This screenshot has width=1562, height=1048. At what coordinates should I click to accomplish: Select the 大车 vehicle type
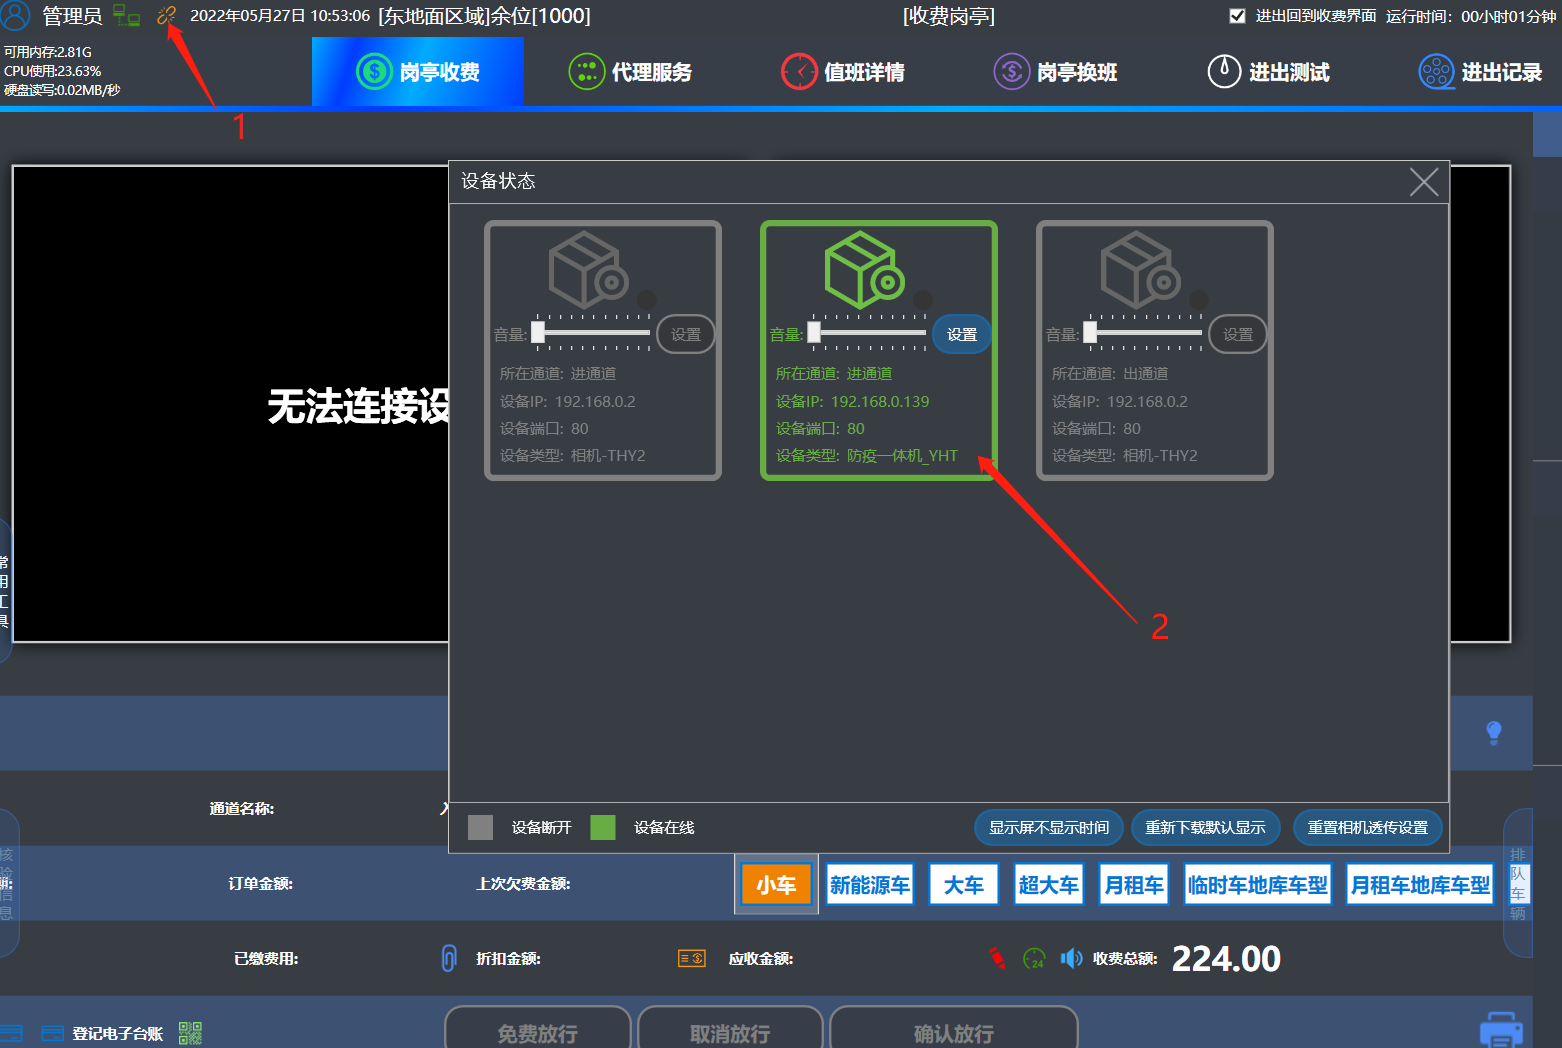click(x=964, y=884)
